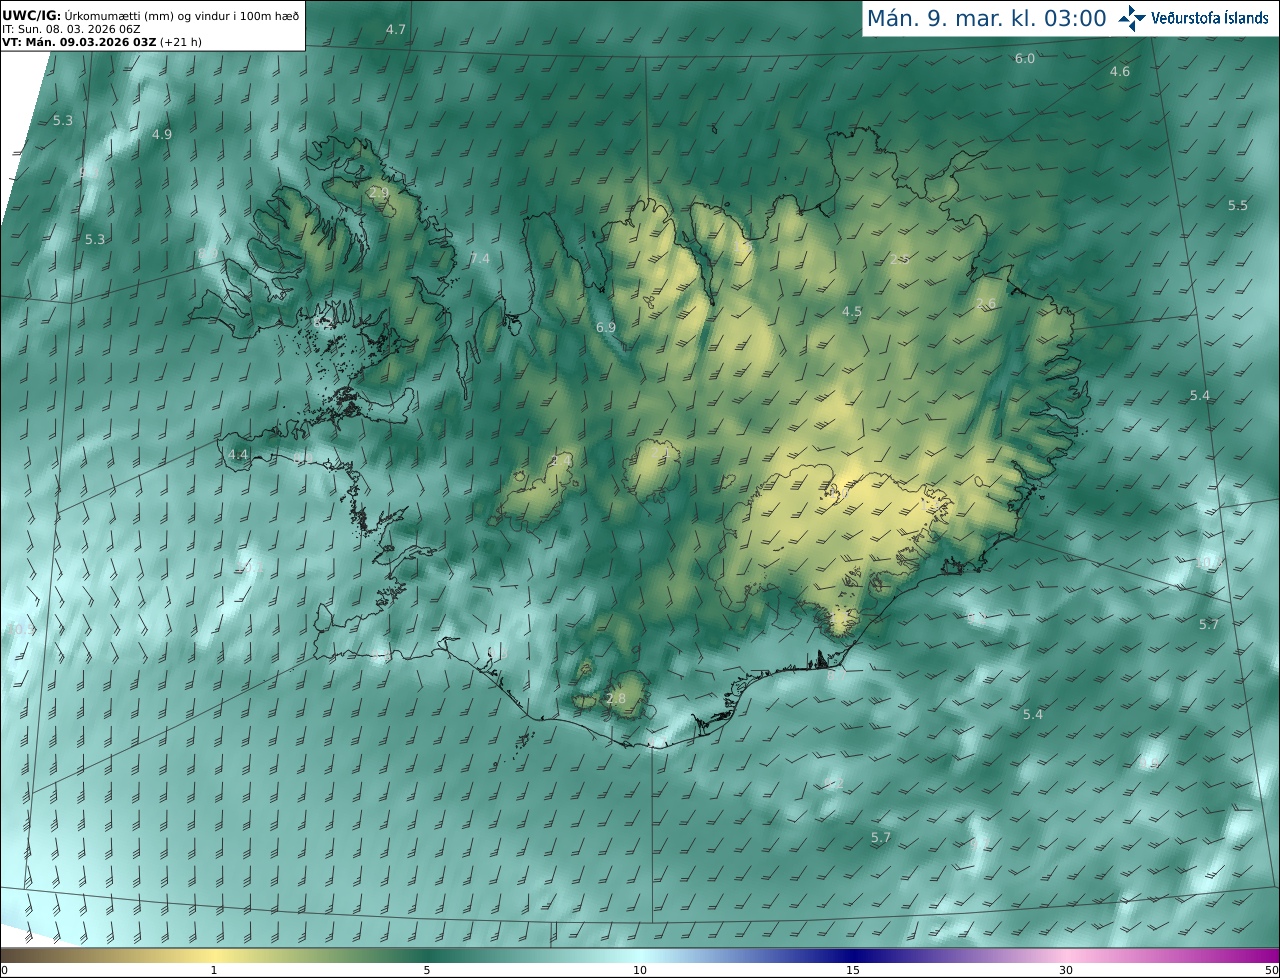This screenshot has width=1280, height=978.
Task: Click the UWC/IG title line in legend box
Action: pyautogui.click(x=151, y=17)
